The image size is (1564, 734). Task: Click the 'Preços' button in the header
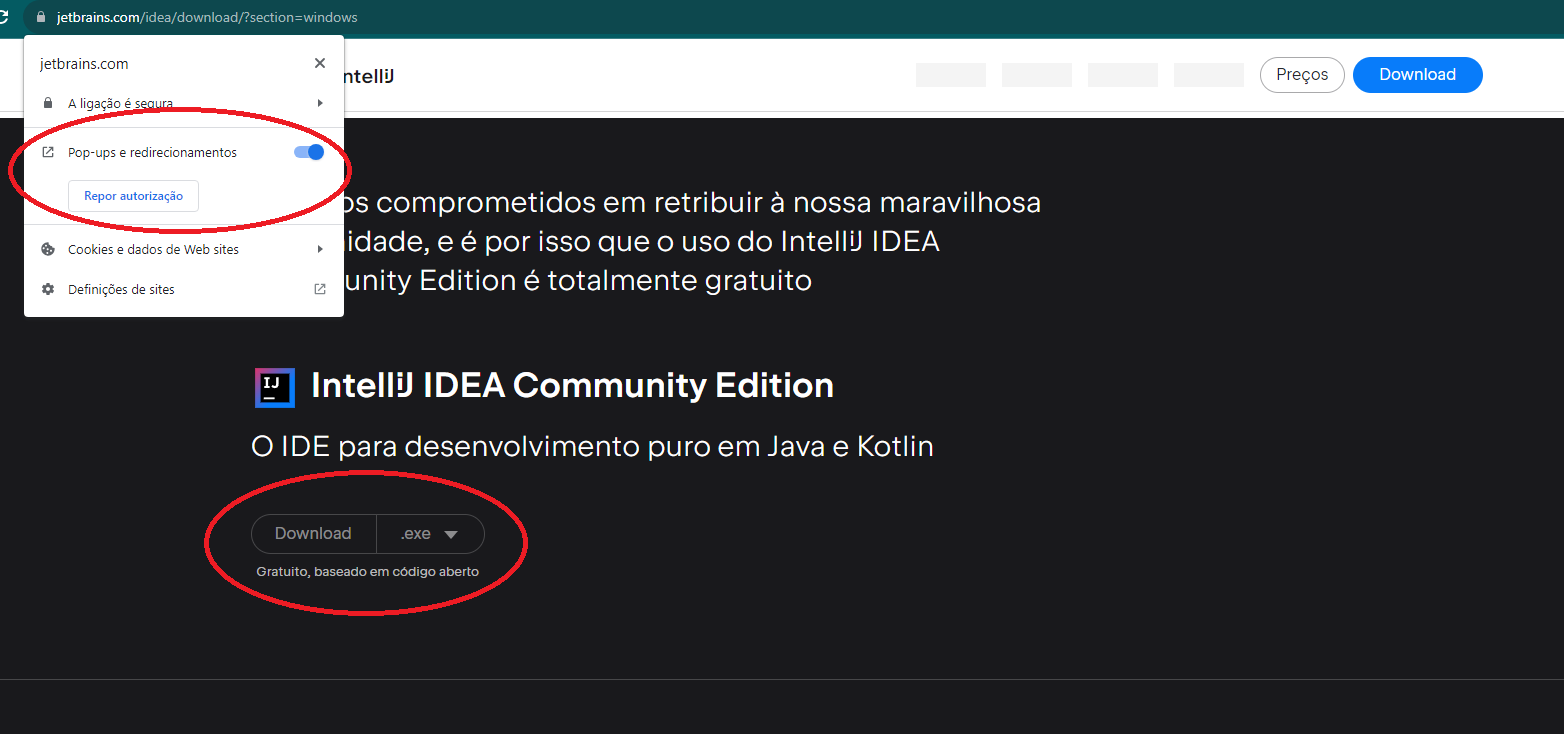tap(1302, 74)
